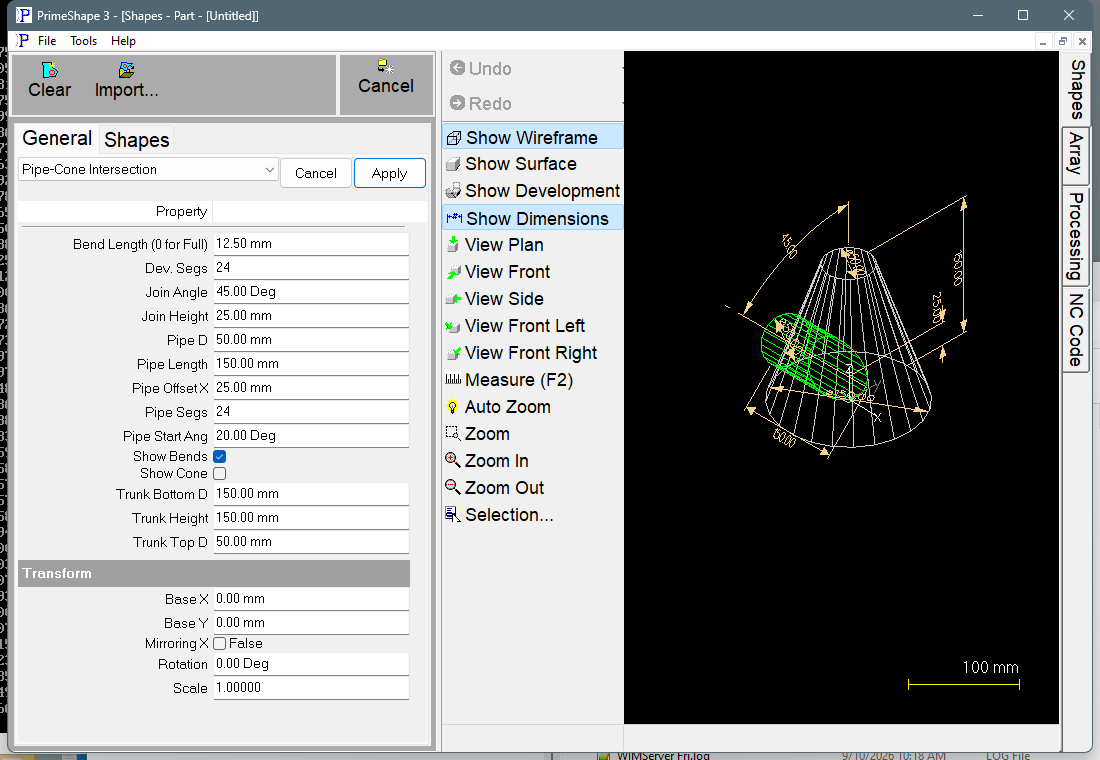Screen dimensions: 1100x760
Task: Toggle Show Dimensions
Action: click(x=532, y=219)
